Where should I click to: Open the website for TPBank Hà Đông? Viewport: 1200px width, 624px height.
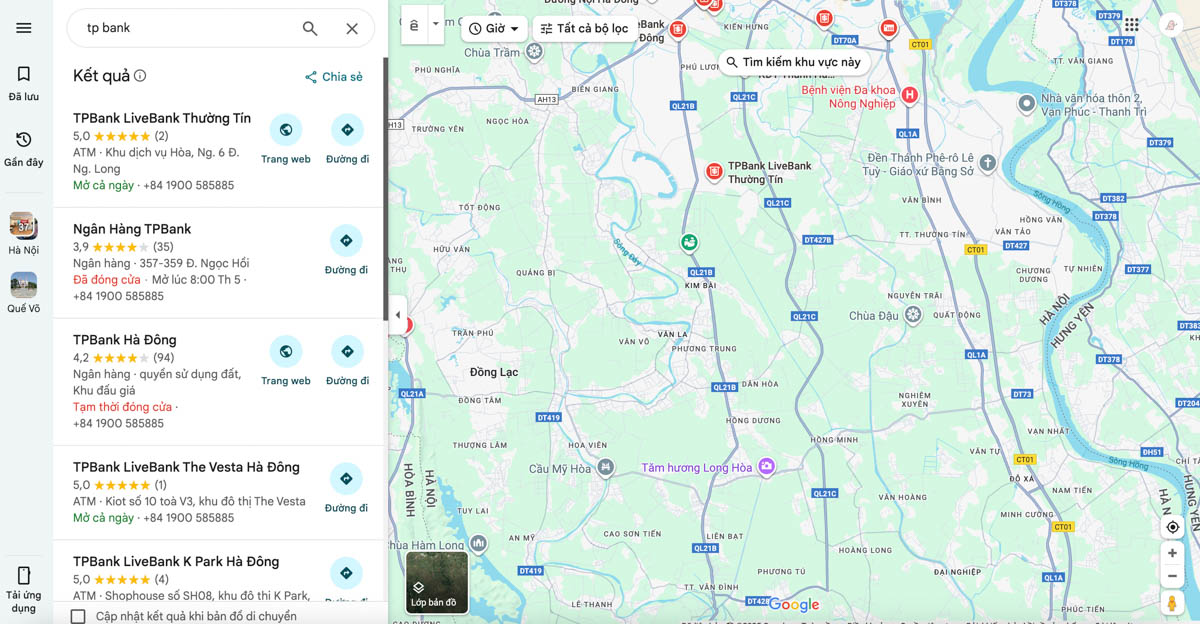click(x=286, y=361)
